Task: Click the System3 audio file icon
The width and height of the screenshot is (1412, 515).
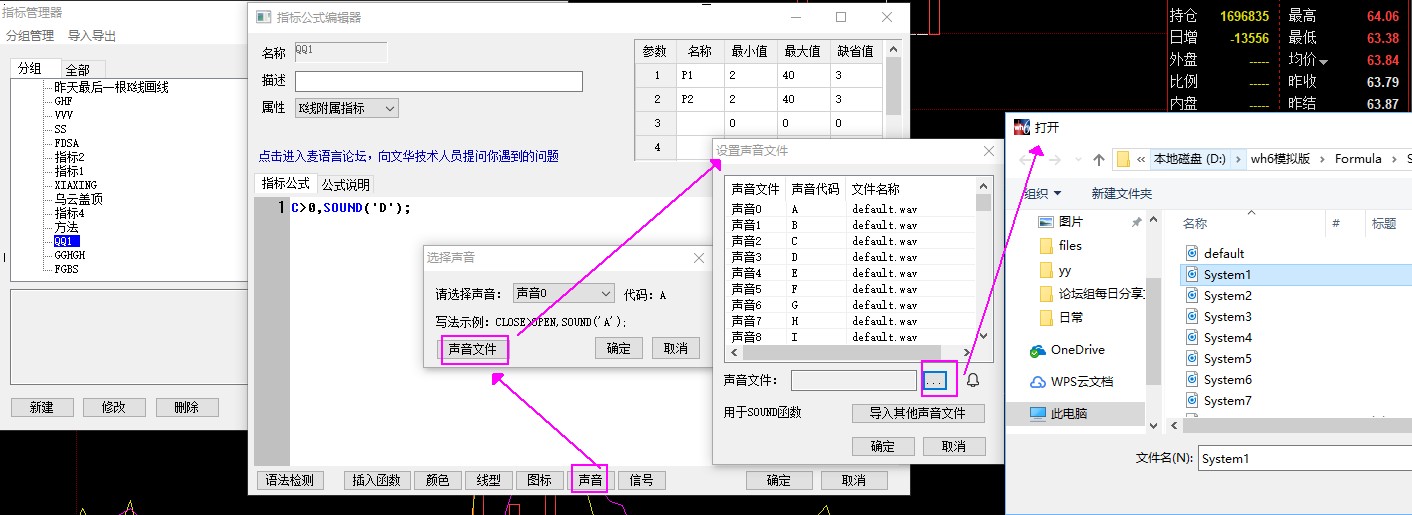Action: pos(1191,317)
